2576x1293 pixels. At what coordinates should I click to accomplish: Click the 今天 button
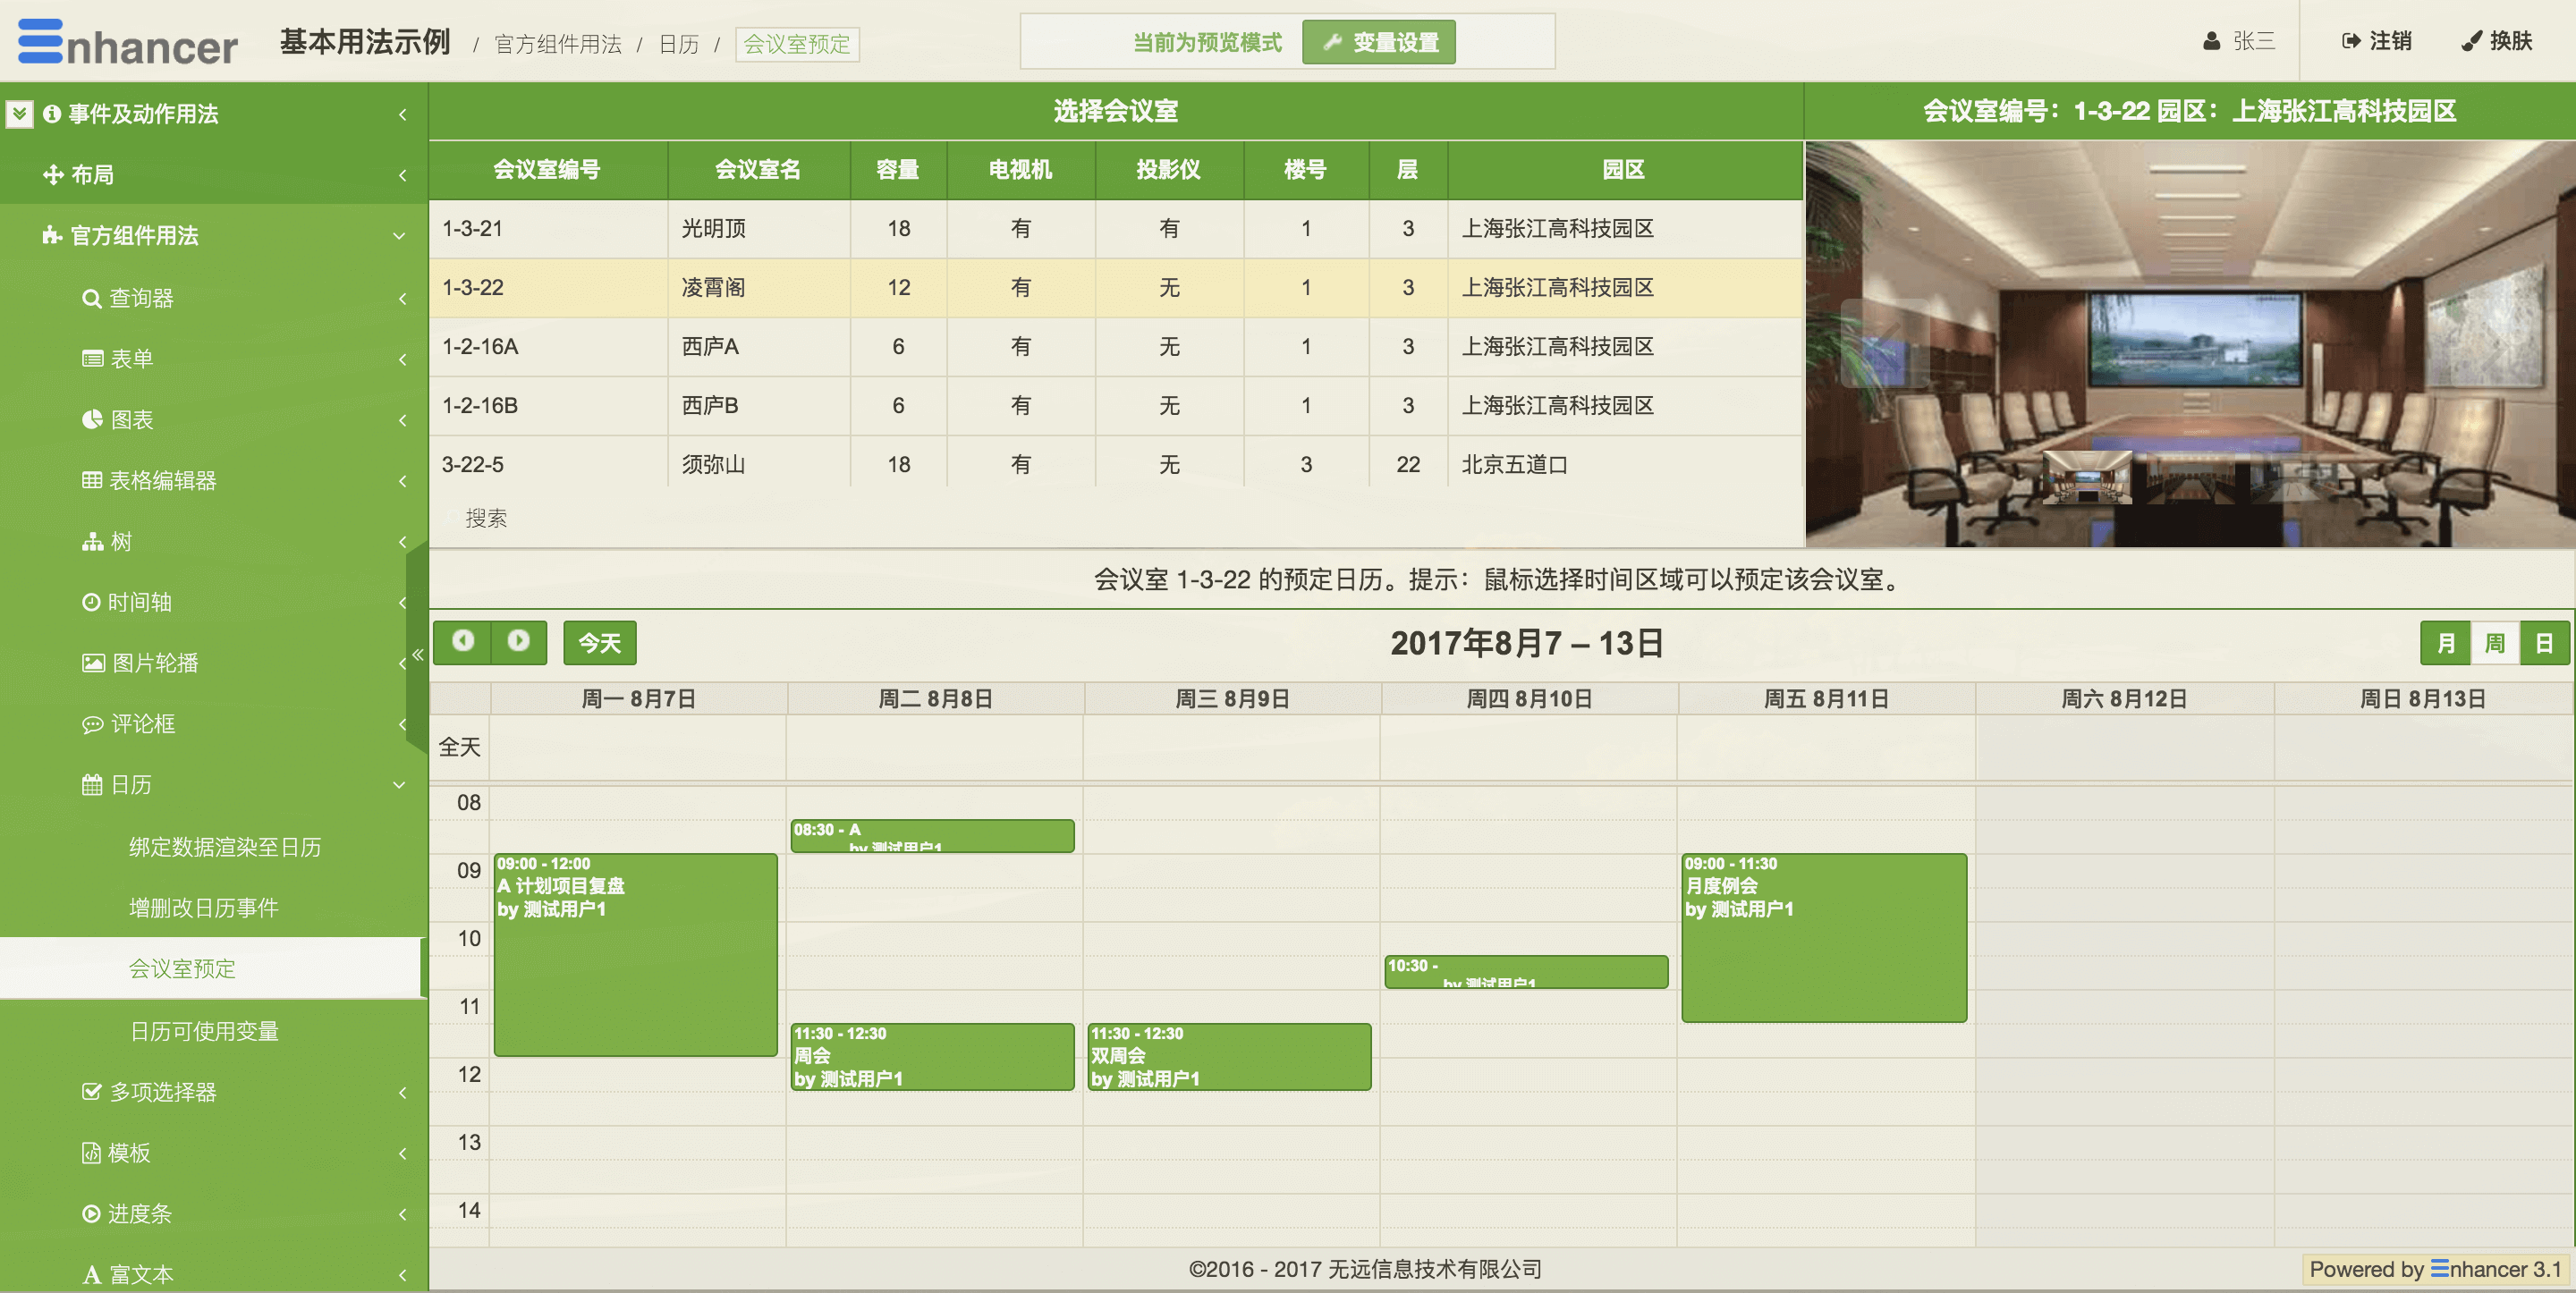[599, 643]
